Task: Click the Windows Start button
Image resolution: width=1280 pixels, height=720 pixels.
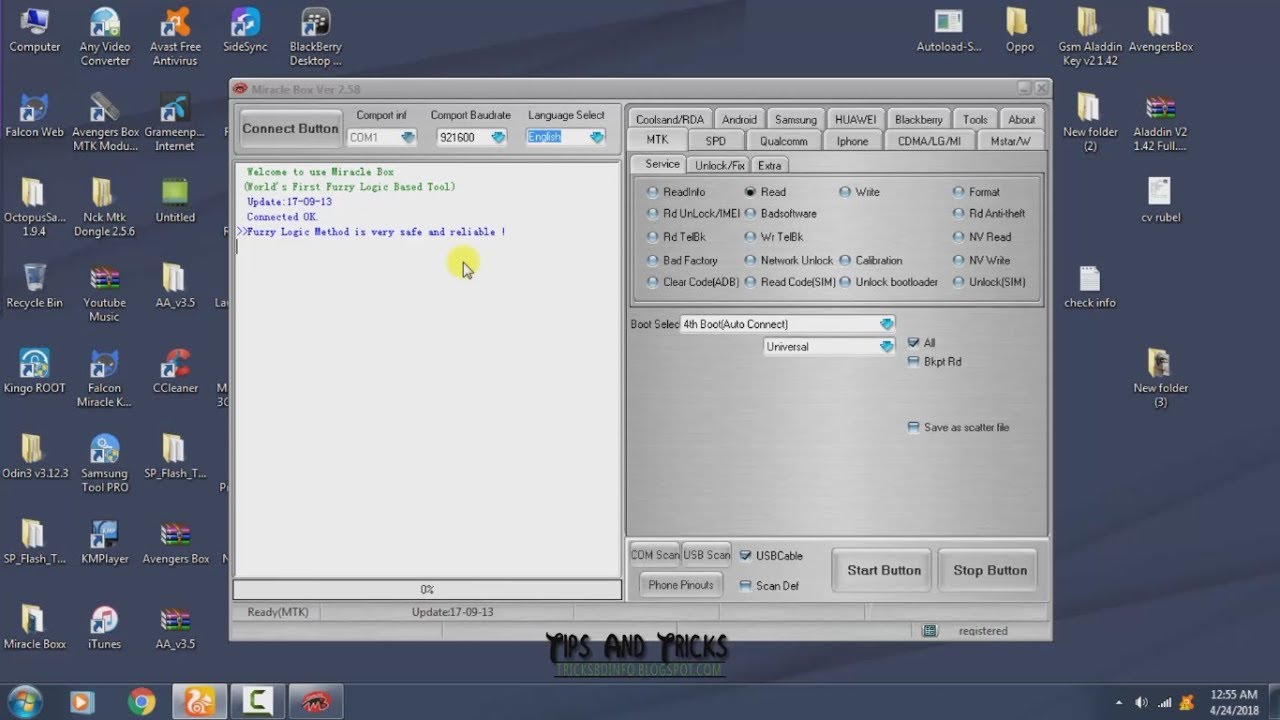Action: [23, 701]
